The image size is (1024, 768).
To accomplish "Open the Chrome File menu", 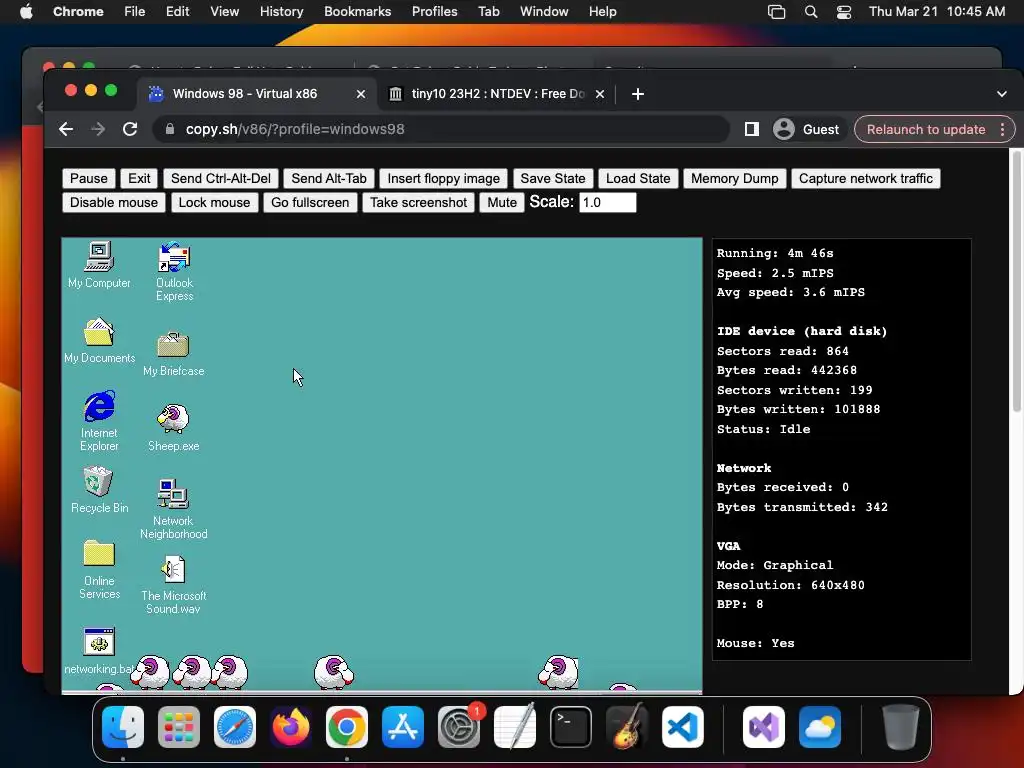I will (135, 12).
